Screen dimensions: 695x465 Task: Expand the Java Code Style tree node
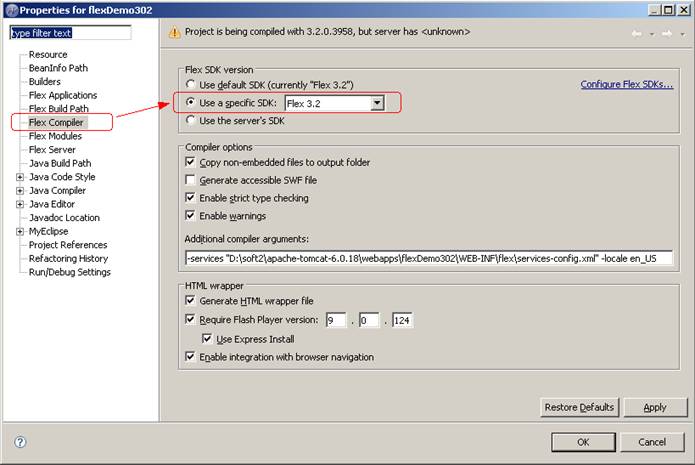click(x=20, y=177)
